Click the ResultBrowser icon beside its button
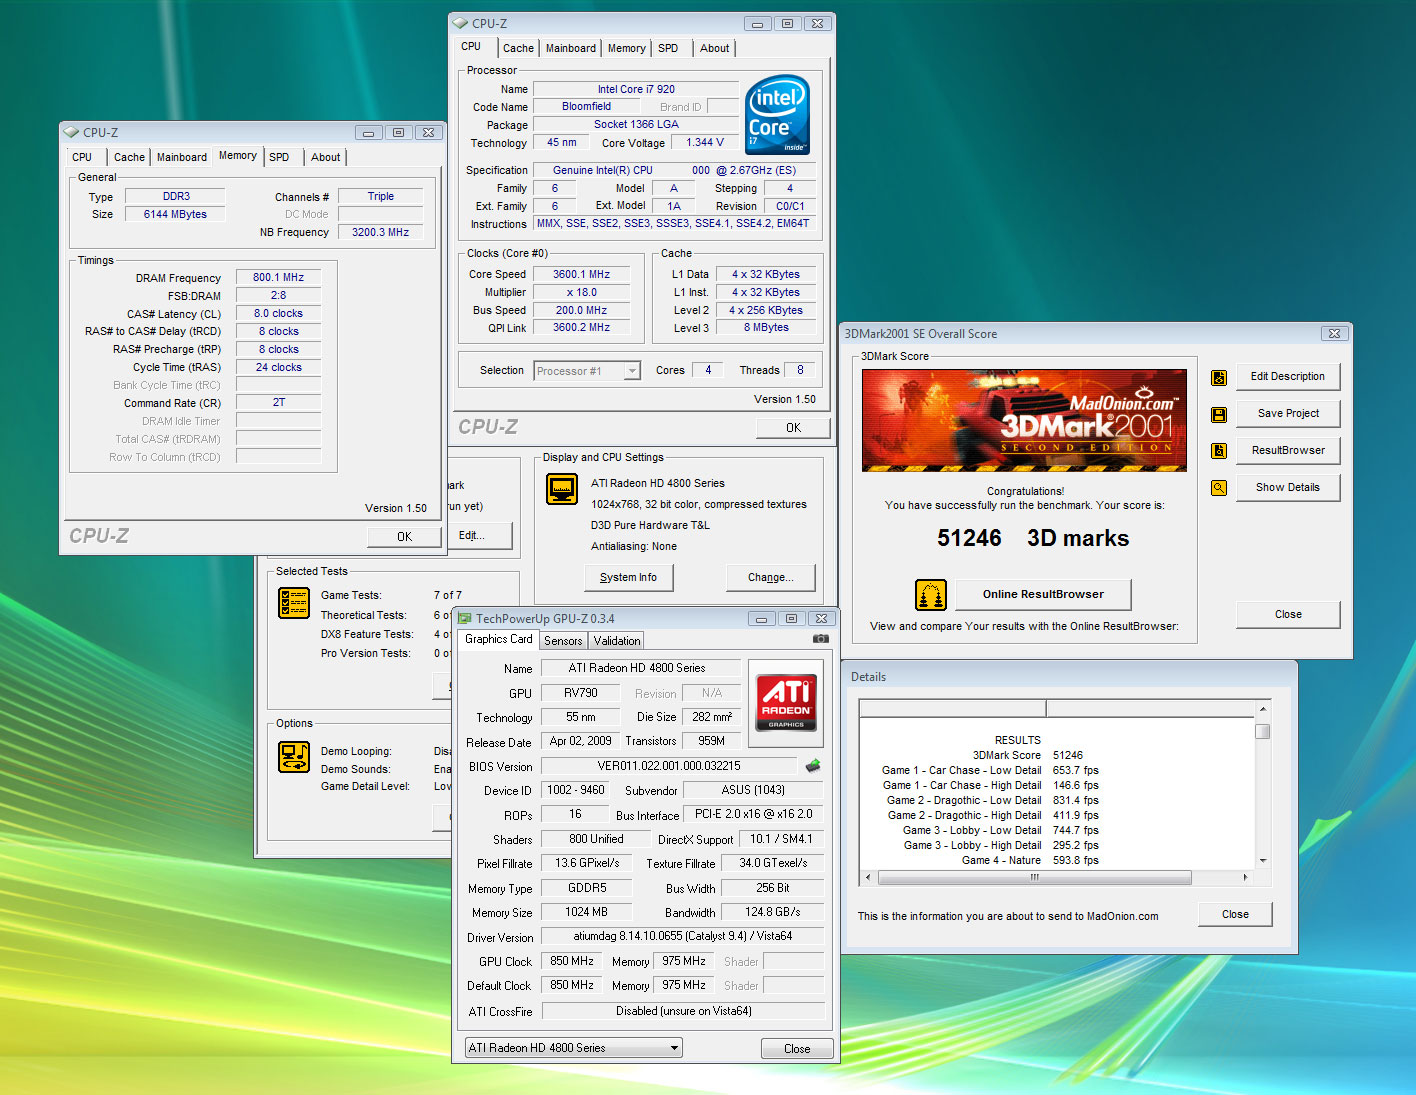 pos(1218,451)
